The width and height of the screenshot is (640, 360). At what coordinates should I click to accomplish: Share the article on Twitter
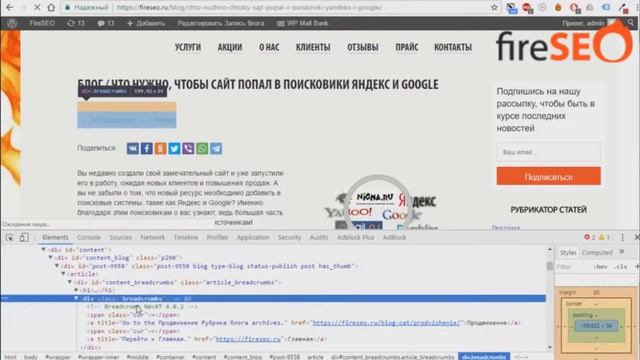click(174, 149)
